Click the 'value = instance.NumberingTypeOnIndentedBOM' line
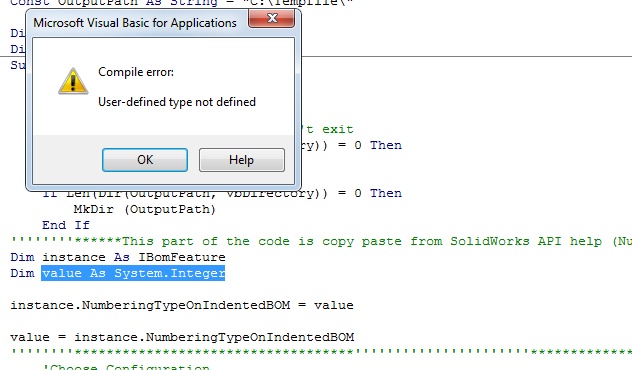Screen dimensions: 632x370 point(182,337)
